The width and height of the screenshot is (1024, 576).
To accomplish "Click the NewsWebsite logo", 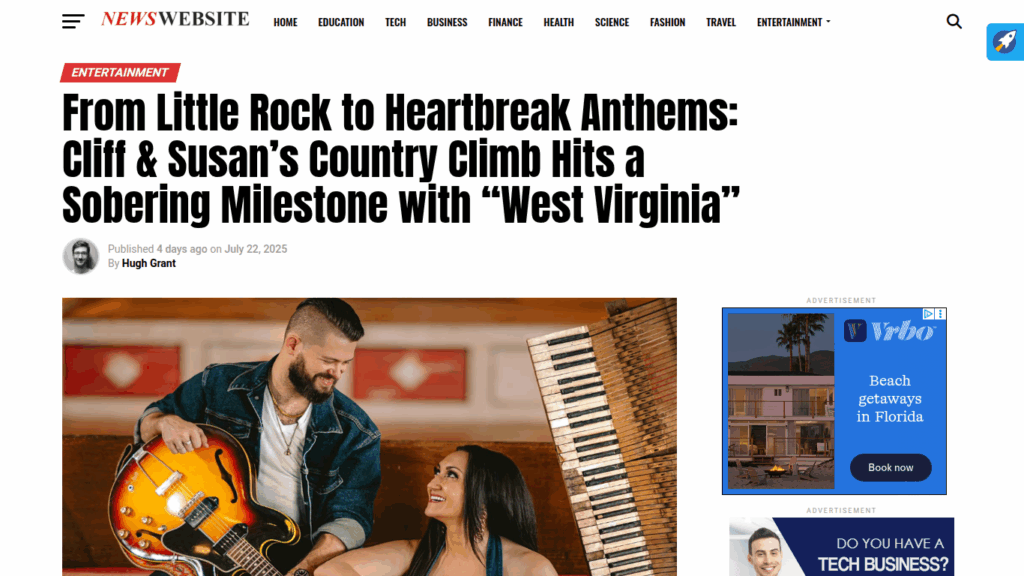I will (175, 20).
